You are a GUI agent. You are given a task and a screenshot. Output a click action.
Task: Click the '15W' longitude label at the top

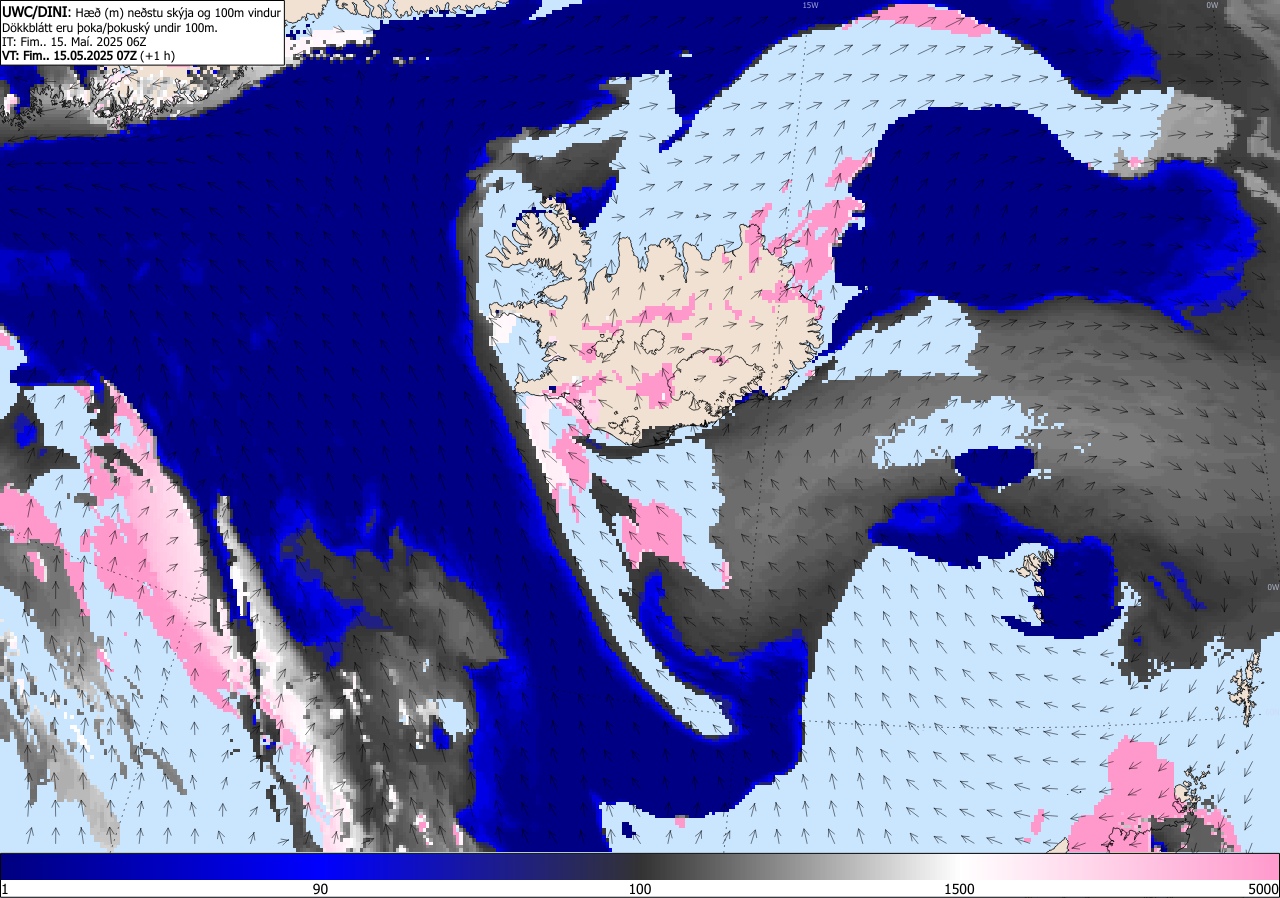(810, 5)
